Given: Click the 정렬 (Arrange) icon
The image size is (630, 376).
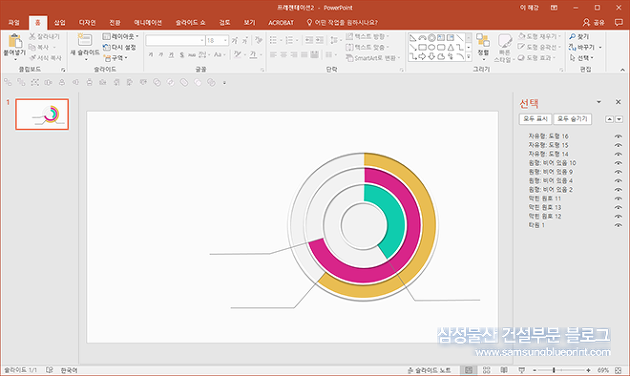Looking at the screenshot, I should (x=483, y=41).
